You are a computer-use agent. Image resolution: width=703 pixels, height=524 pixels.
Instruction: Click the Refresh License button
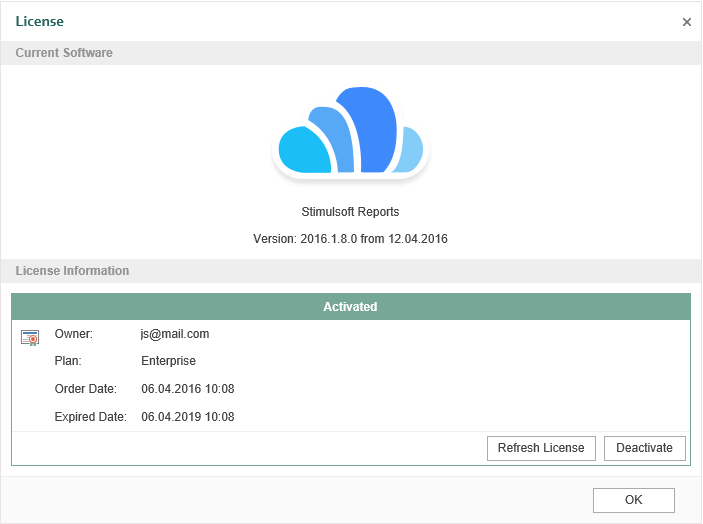point(541,448)
